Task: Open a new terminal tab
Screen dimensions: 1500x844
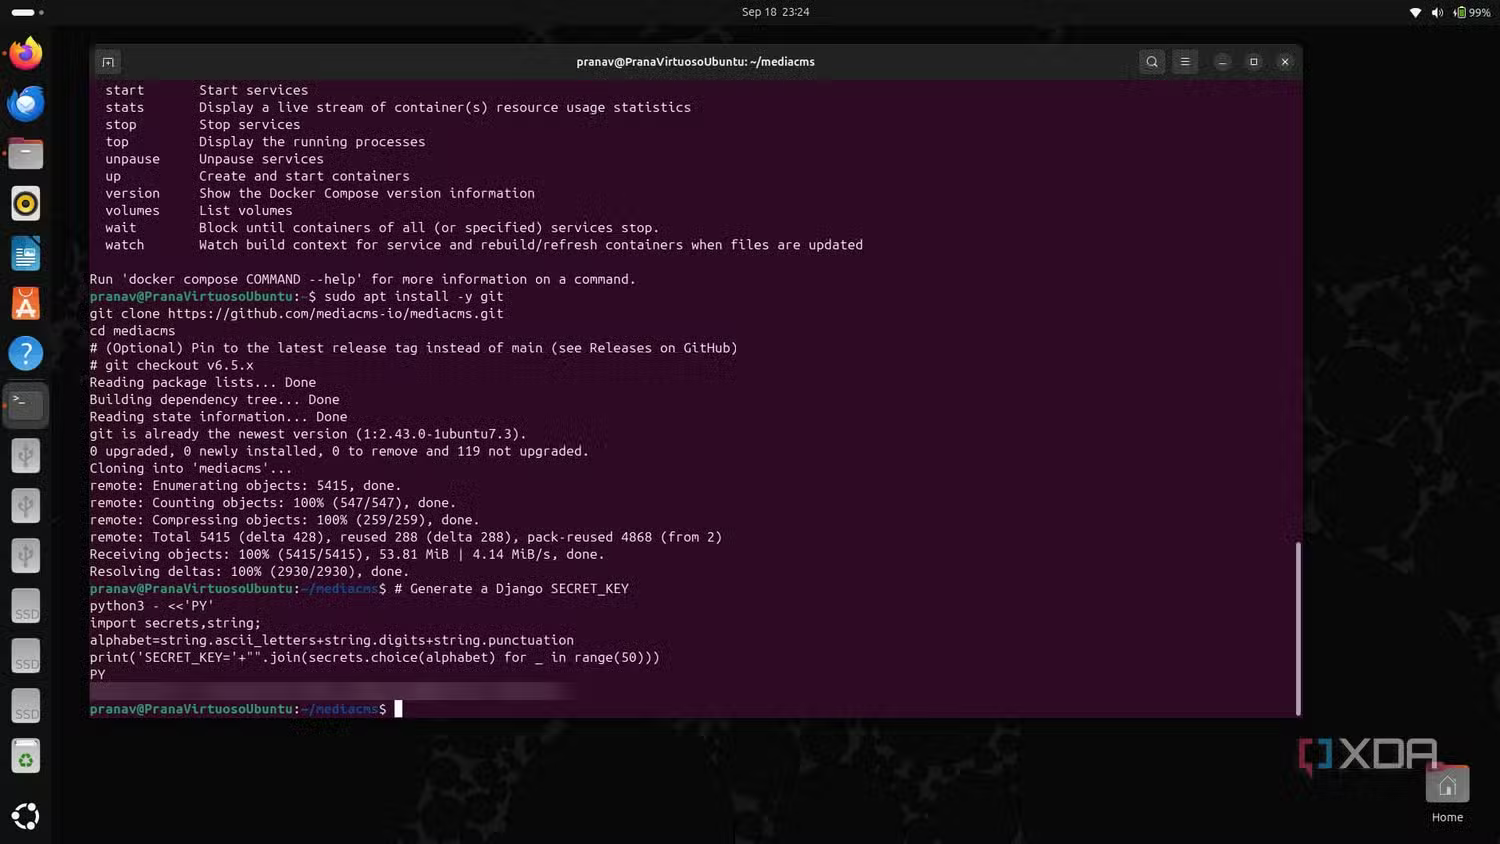Action: pos(108,62)
